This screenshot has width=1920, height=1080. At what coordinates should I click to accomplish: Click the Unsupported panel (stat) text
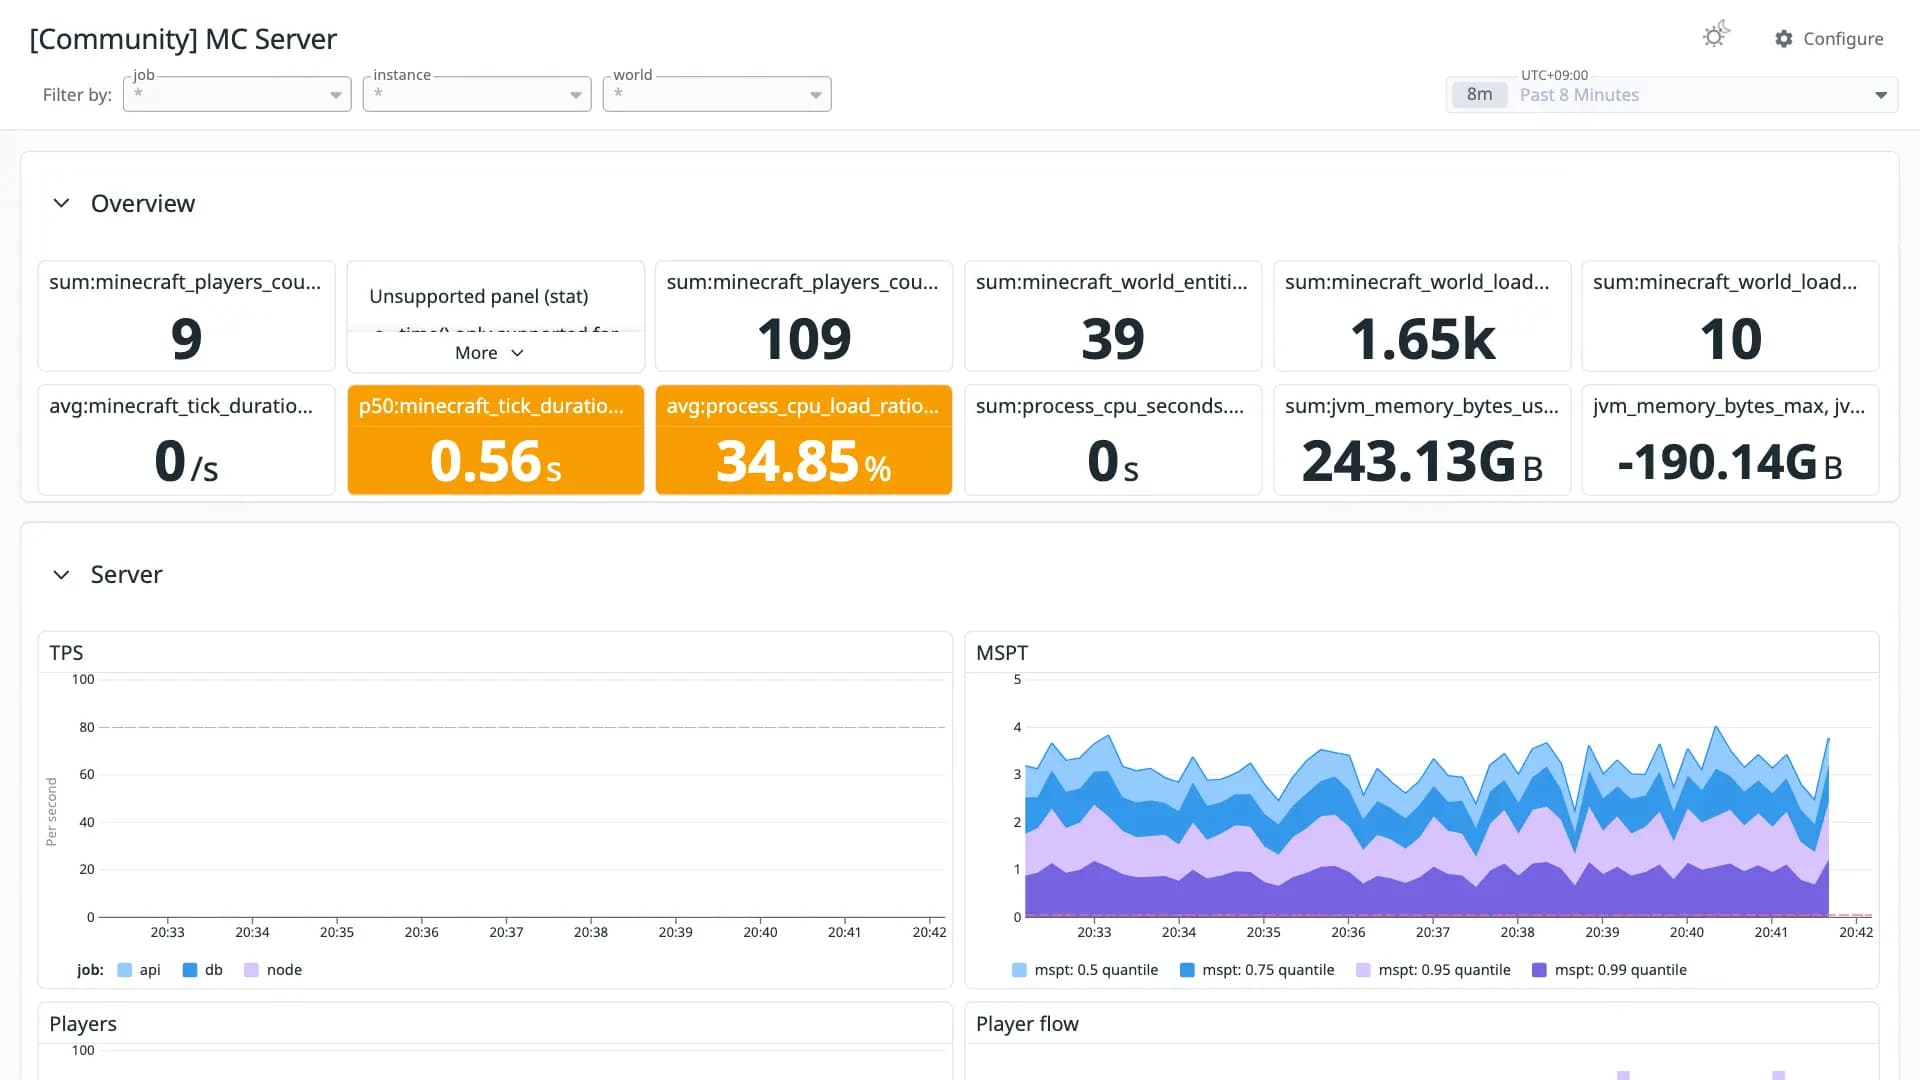point(478,296)
